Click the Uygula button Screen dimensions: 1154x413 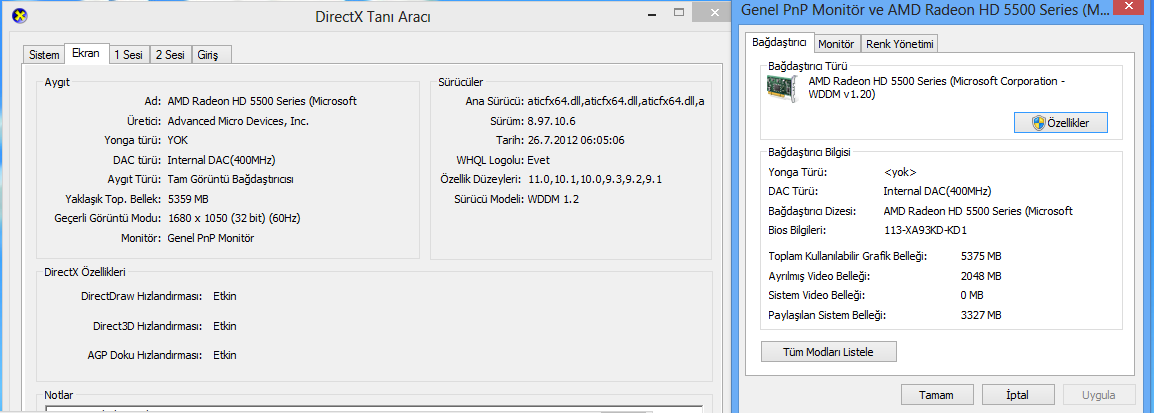1098,395
